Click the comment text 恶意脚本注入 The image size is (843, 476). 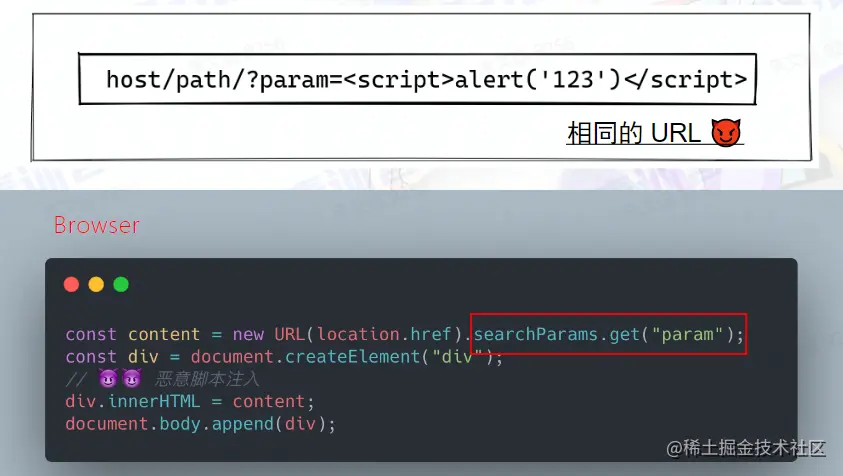[x=207, y=379]
